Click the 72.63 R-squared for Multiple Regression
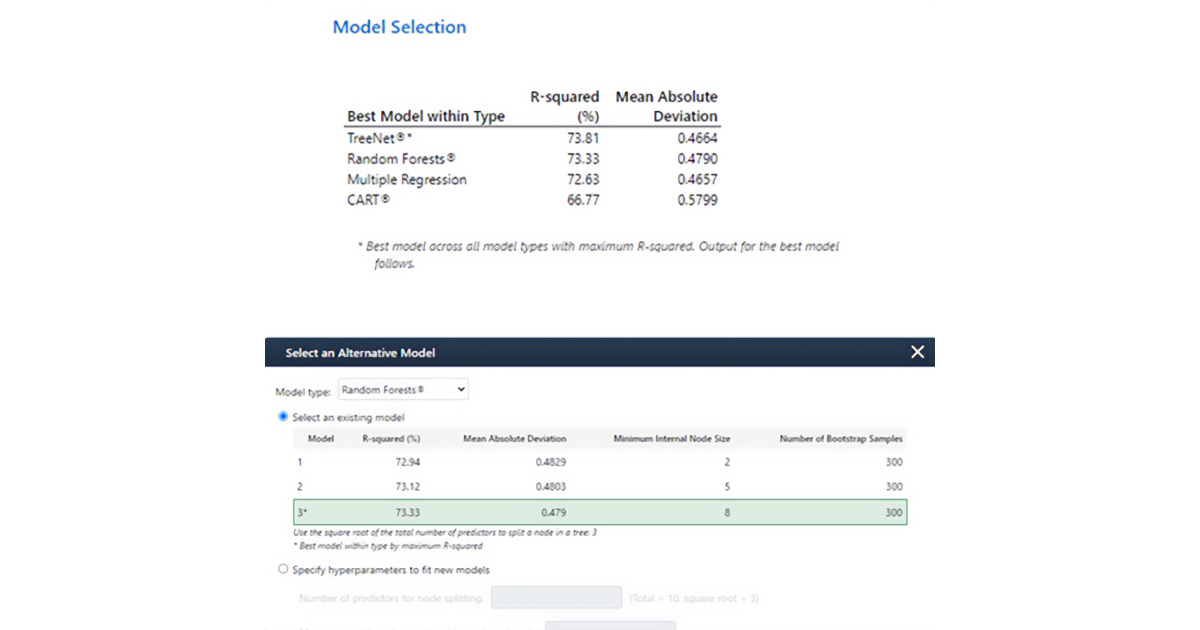Viewport: 1200px width, 630px height. point(582,179)
